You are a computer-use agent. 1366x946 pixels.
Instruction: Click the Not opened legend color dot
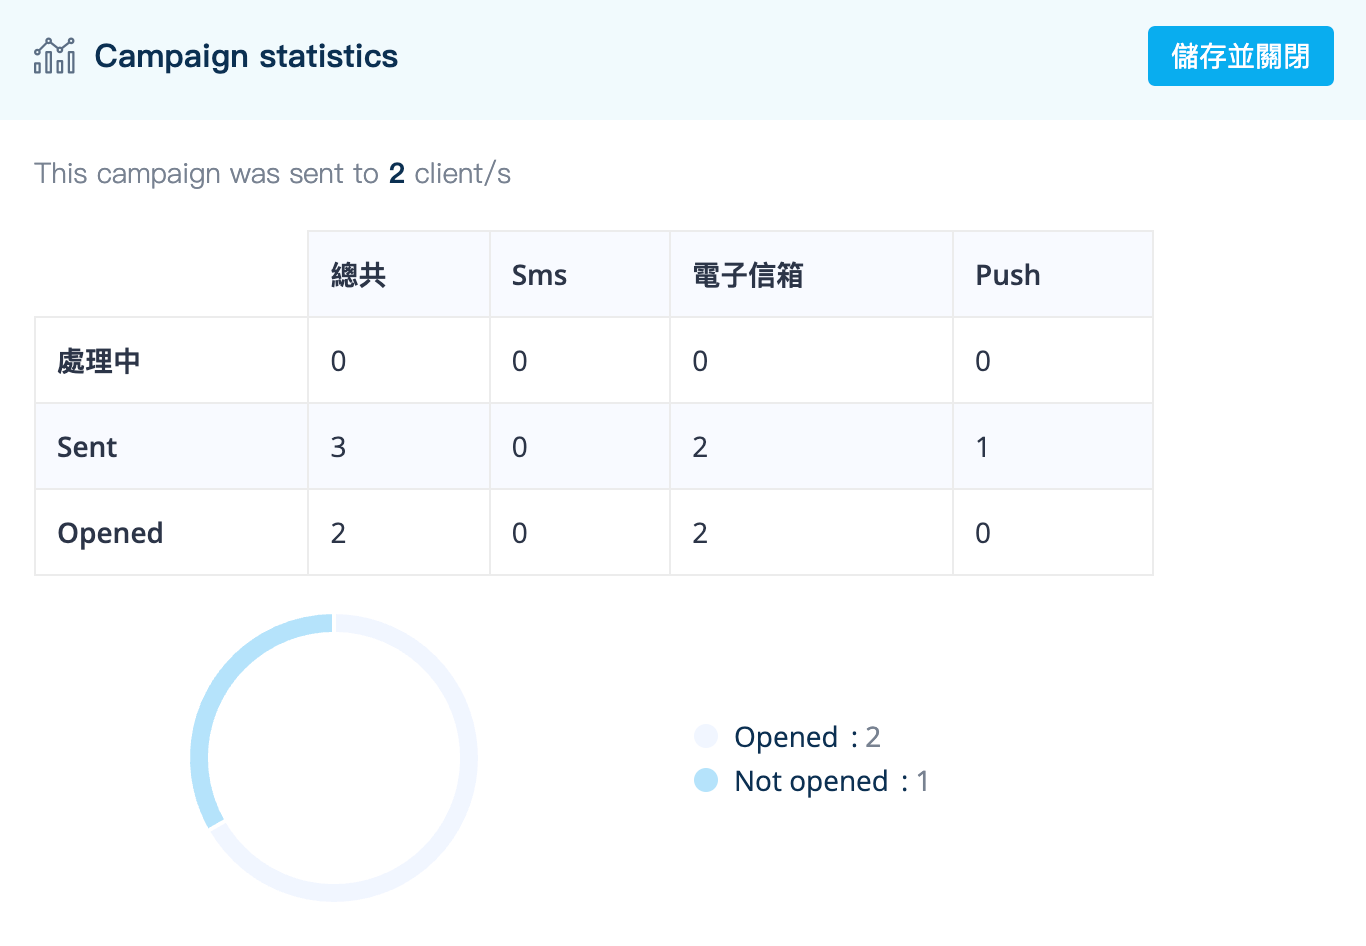tap(706, 780)
